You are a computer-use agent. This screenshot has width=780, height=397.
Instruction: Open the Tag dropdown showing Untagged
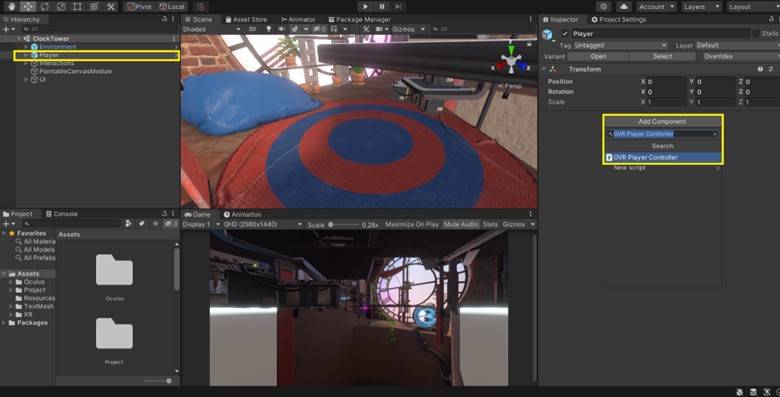tap(620, 45)
